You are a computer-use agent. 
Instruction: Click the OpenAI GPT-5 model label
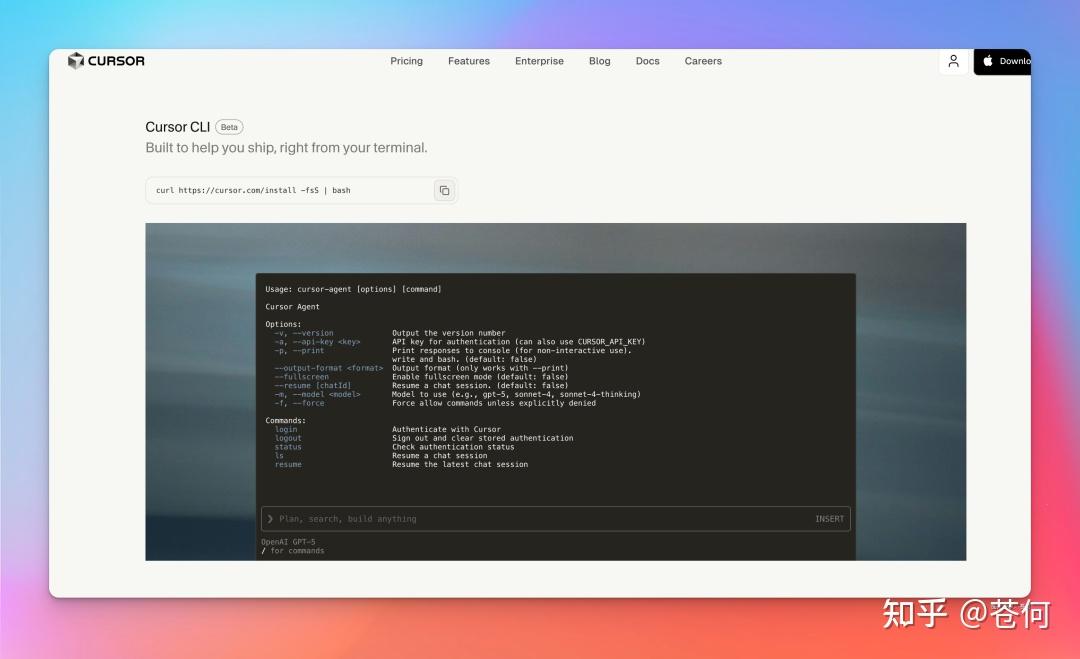click(x=289, y=542)
